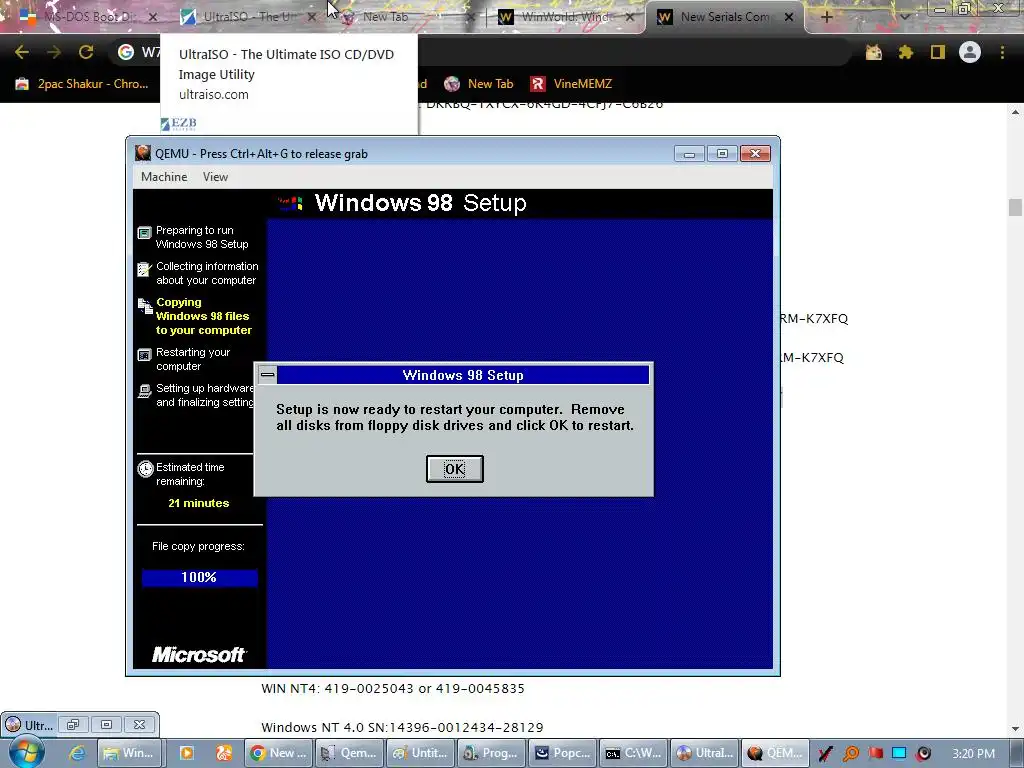Go forward in the browser
Screen dimensions: 1024x768
coord(54,52)
